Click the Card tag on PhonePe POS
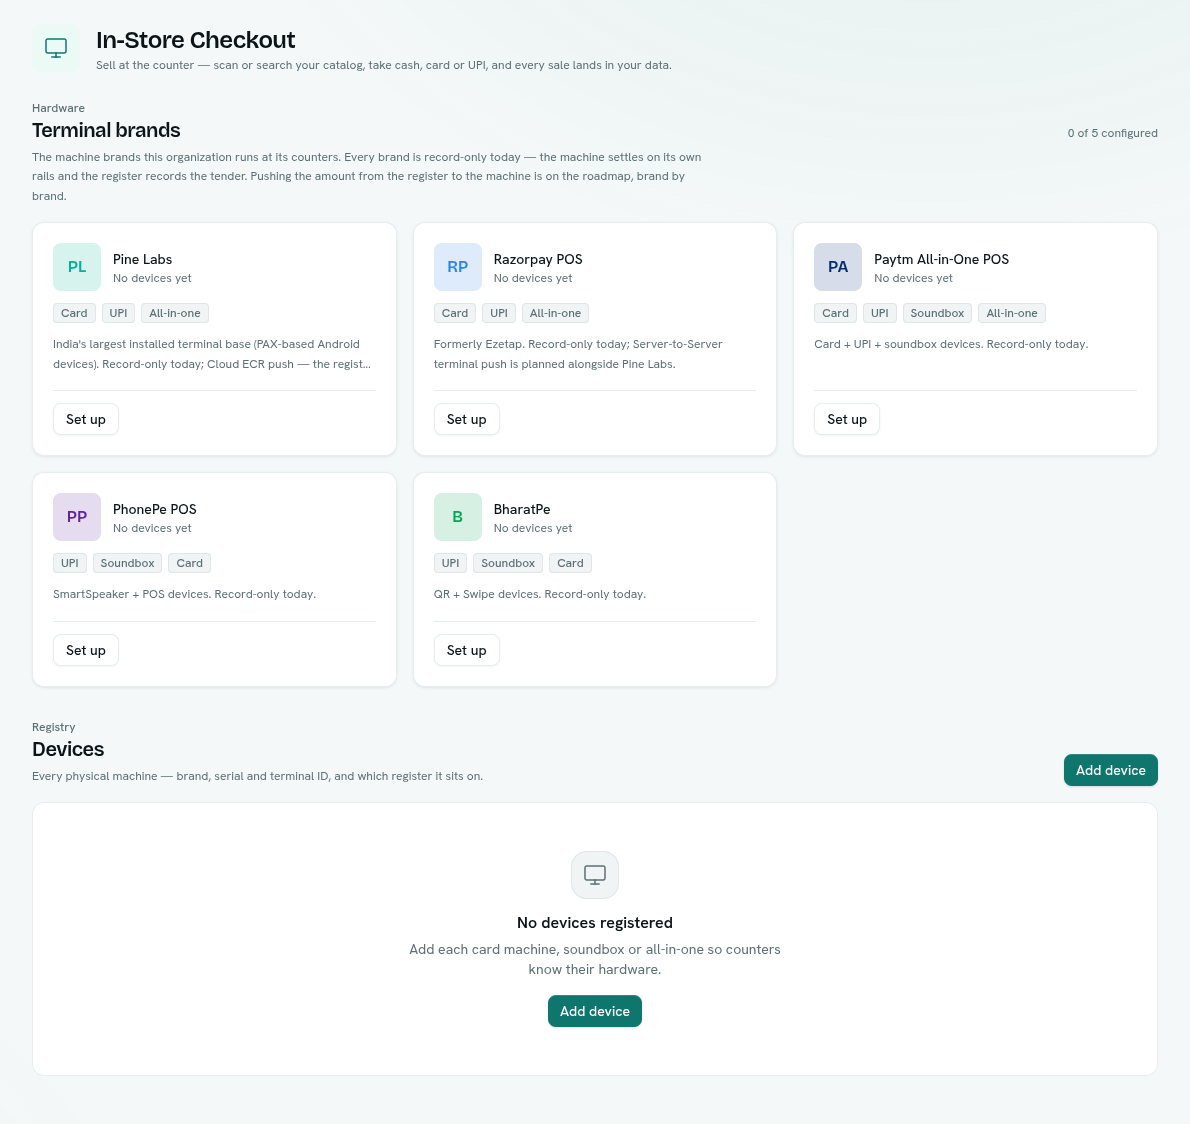The image size is (1190, 1124). pyautogui.click(x=190, y=563)
